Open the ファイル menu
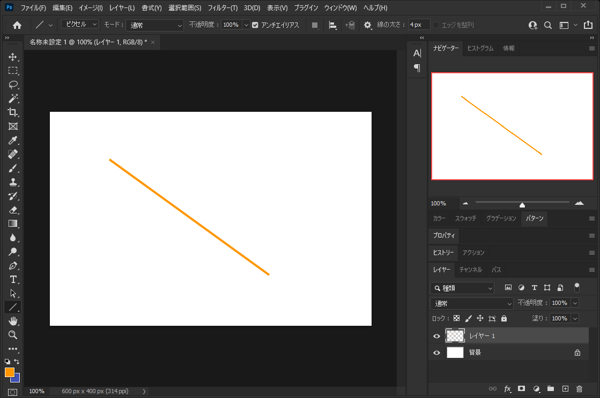This screenshot has height=398, width=600. point(33,8)
